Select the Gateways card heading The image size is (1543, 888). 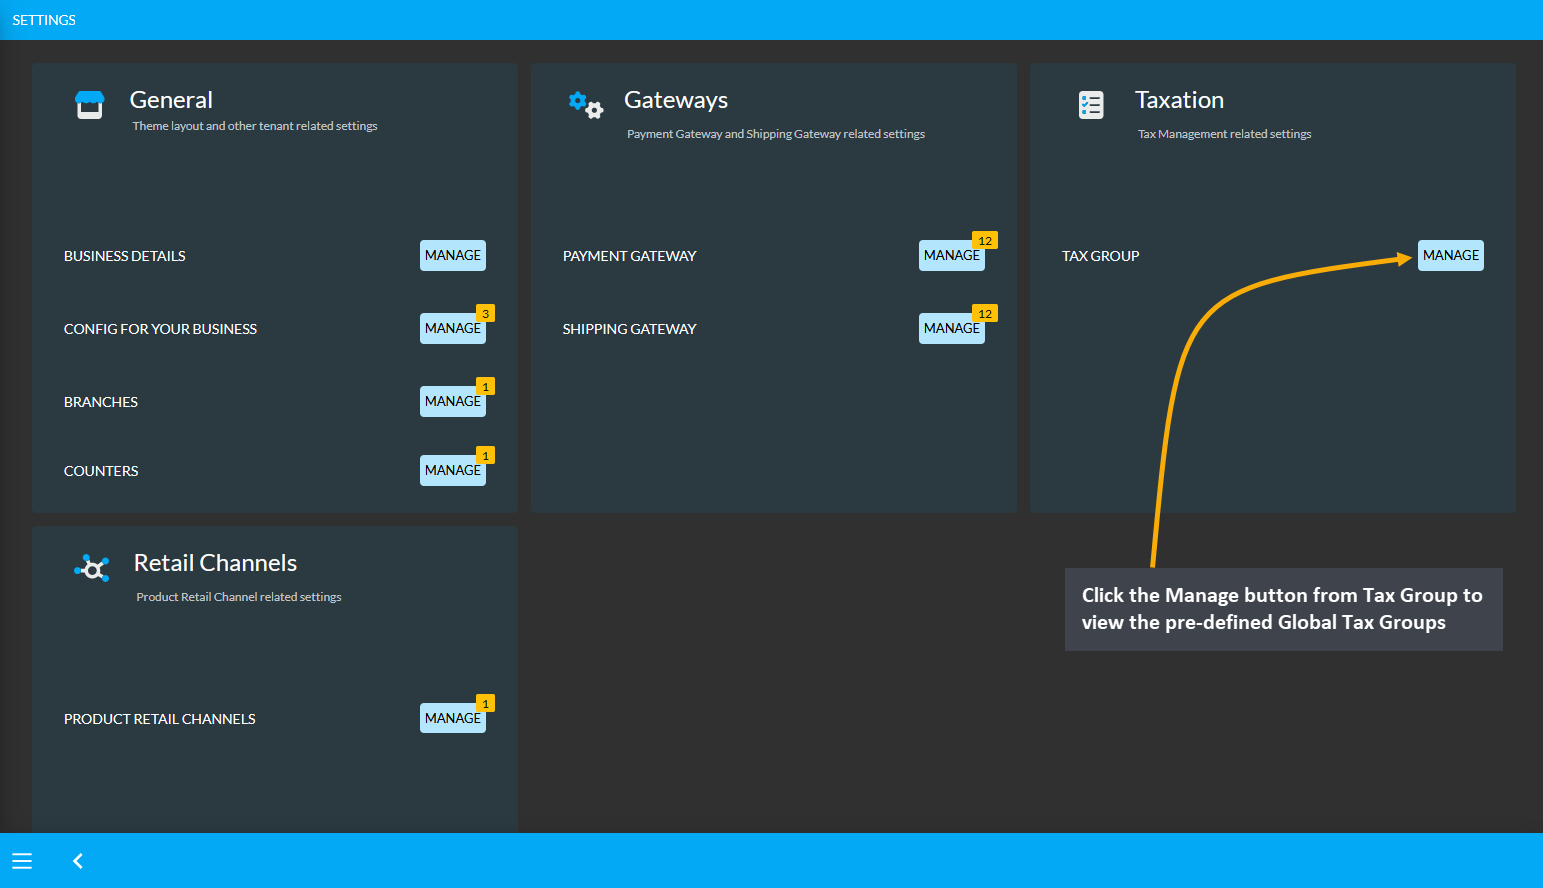tap(676, 100)
